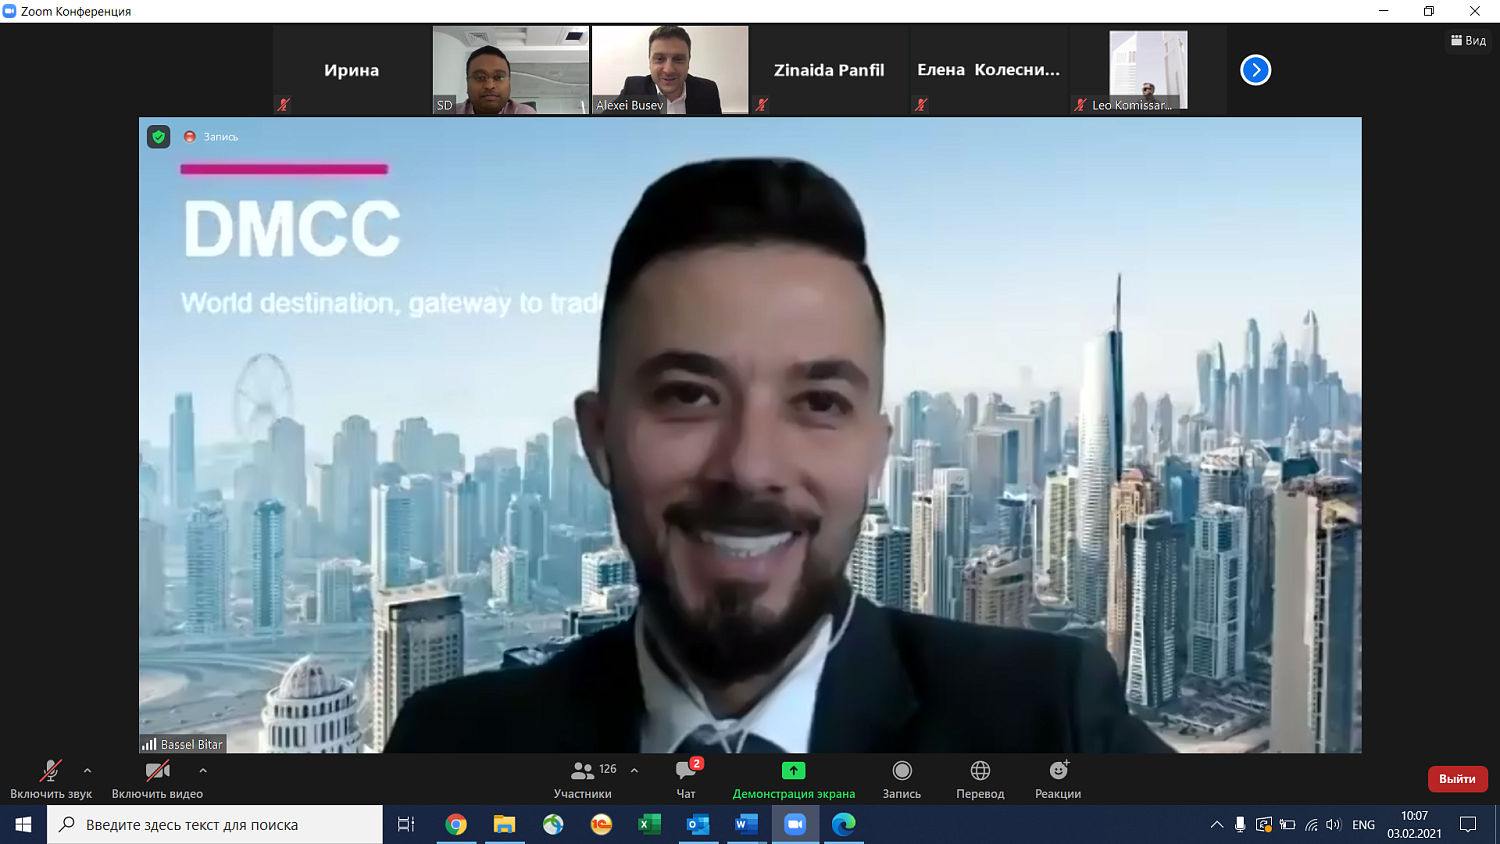Select the SD participant video tile

coord(511,70)
